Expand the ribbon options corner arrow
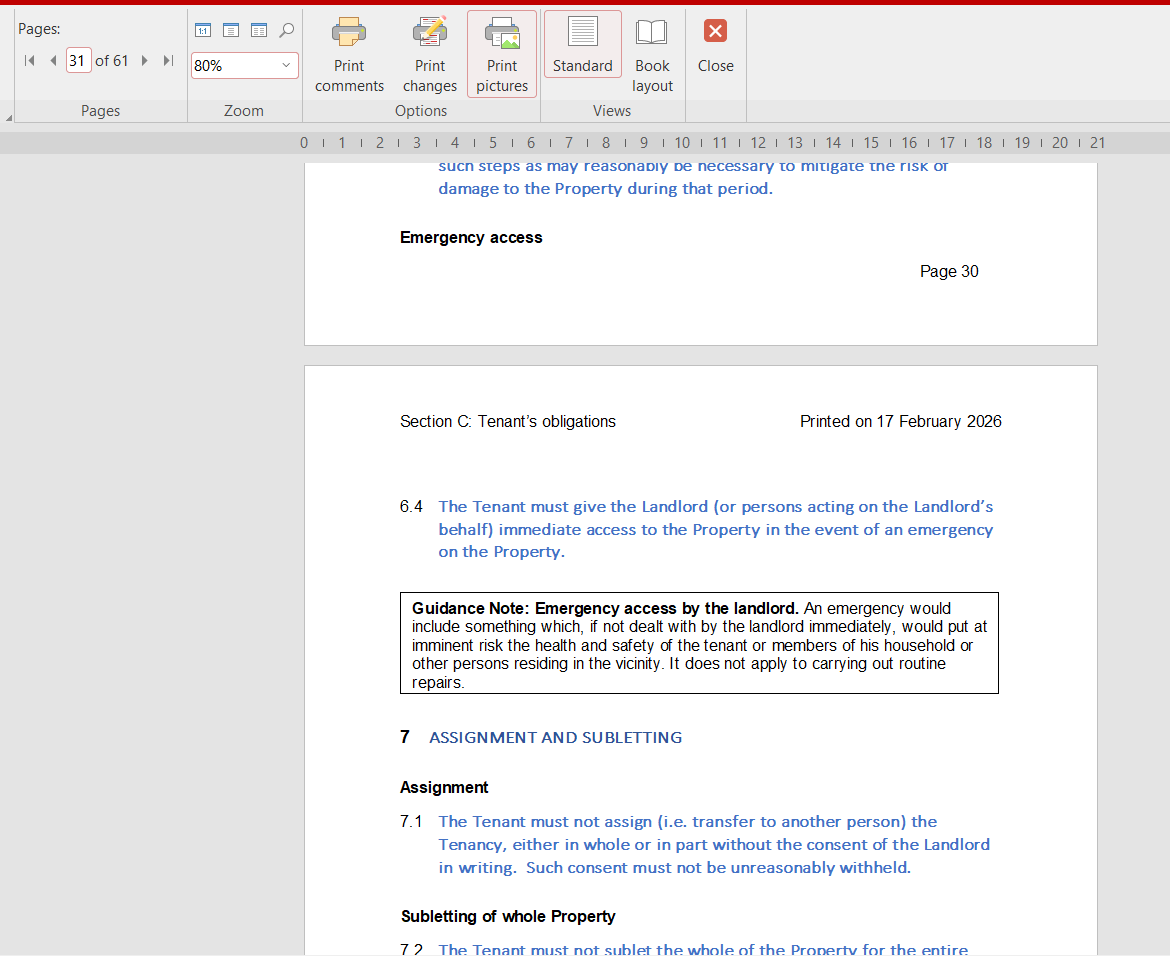Screen dimensions: 1170x956 click(9, 118)
